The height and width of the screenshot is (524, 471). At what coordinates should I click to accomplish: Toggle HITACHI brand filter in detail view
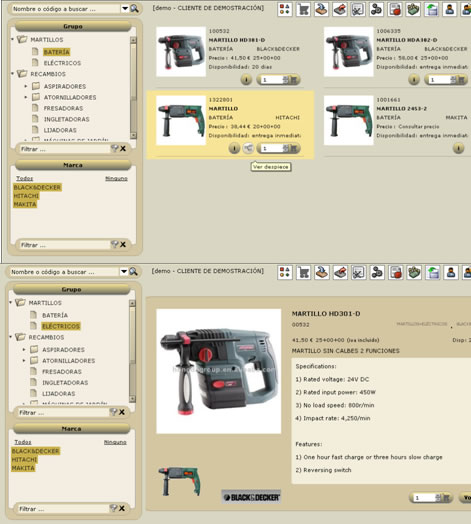tap(24, 460)
